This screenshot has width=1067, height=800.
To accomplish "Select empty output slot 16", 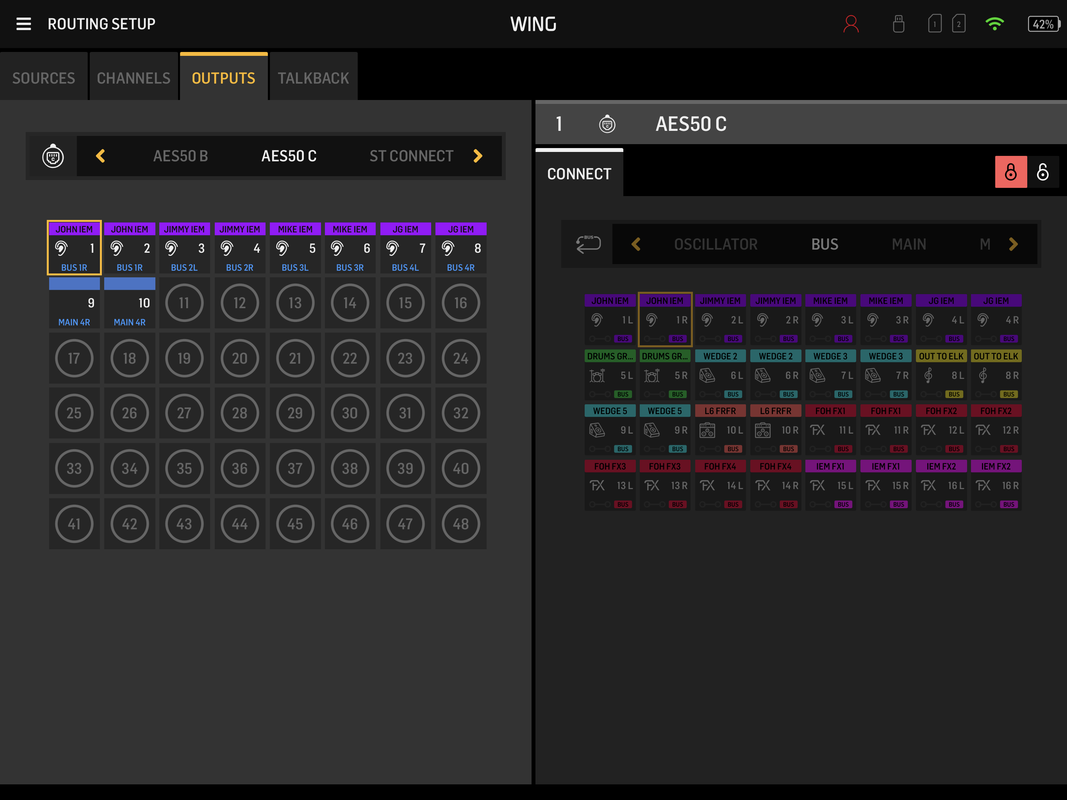I will (461, 303).
